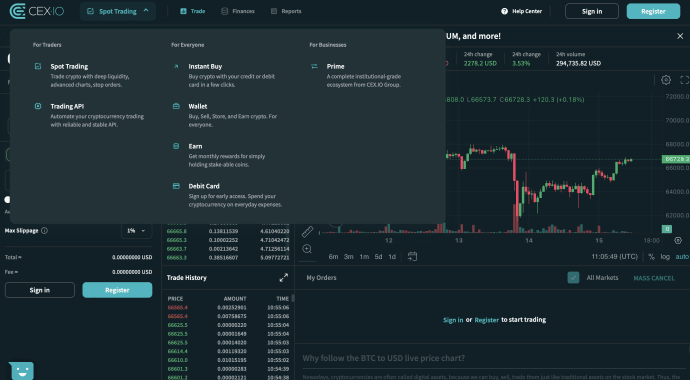Open Prime for businesses
Screen dimensions: 690x380
coord(335,66)
